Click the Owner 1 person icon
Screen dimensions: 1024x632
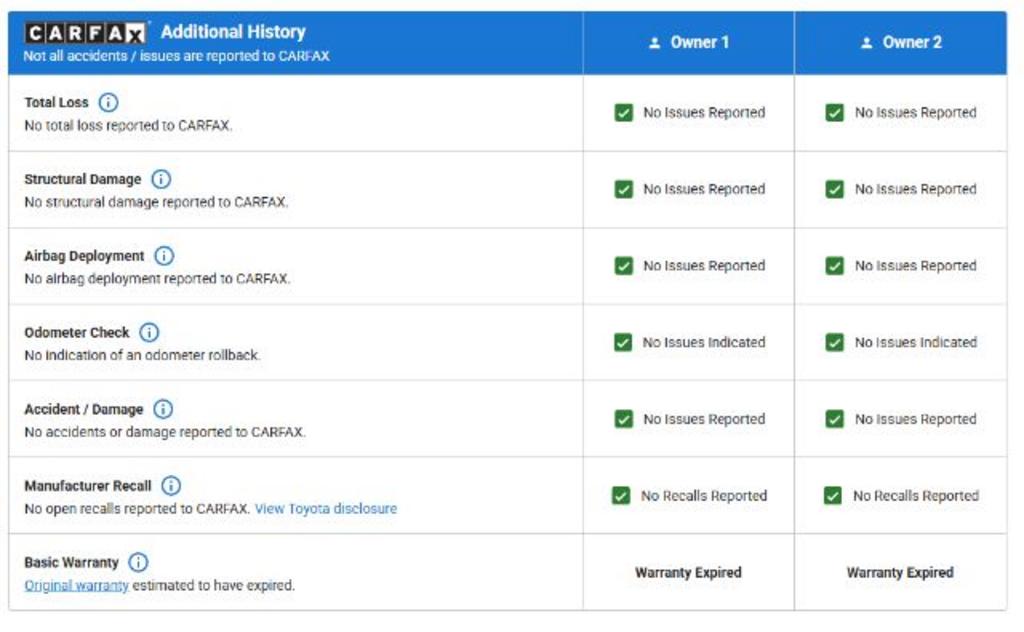(x=654, y=43)
